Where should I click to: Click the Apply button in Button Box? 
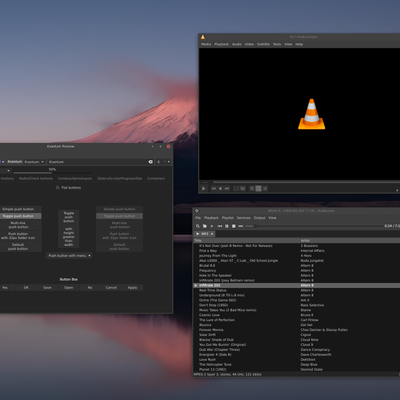[x=133, y=287]
